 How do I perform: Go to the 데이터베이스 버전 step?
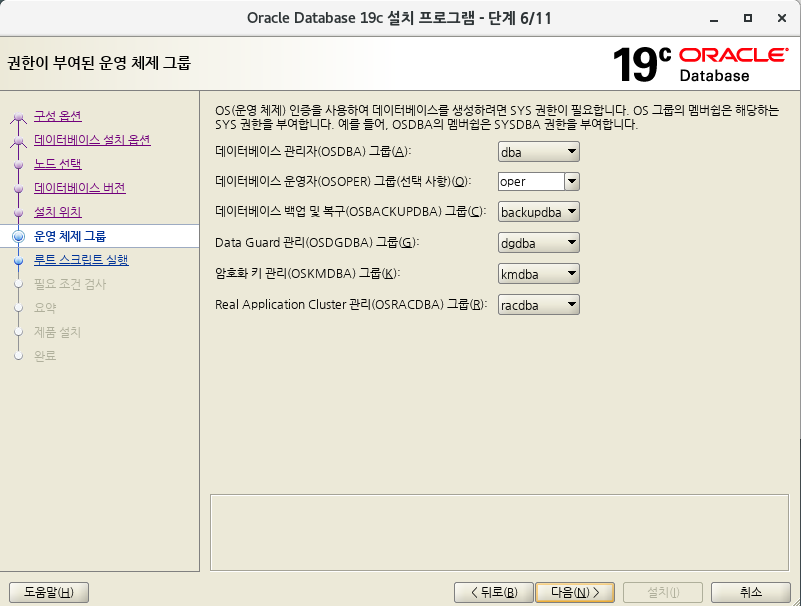(80, 188)
